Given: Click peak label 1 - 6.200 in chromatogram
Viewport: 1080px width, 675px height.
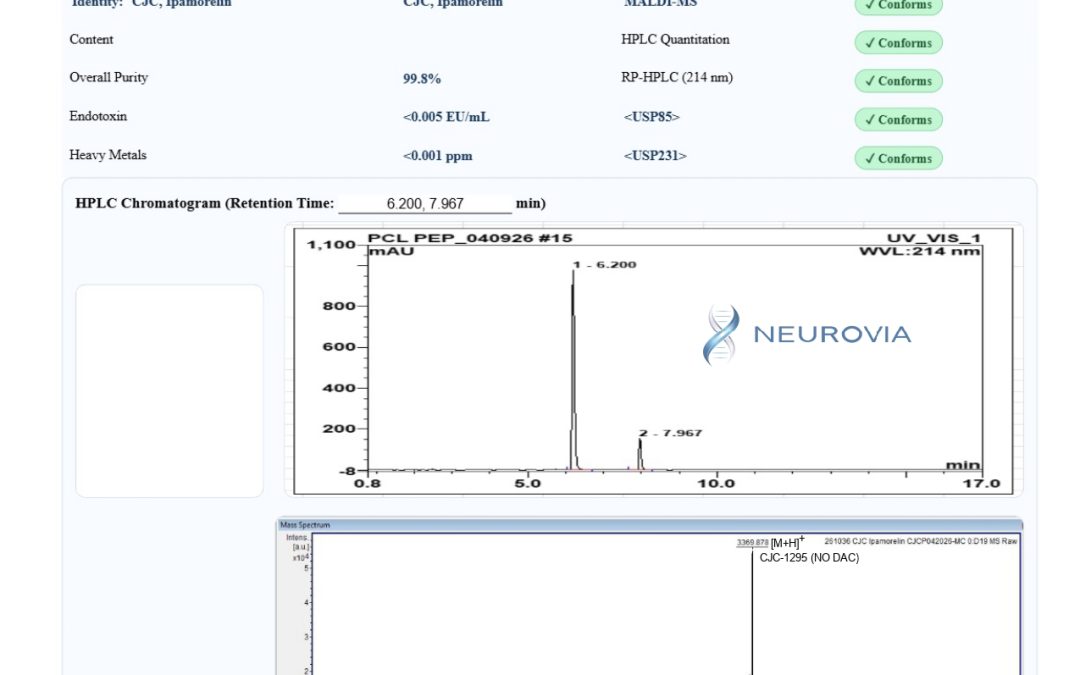Looking at the screenshot, I should click(604, 264).
